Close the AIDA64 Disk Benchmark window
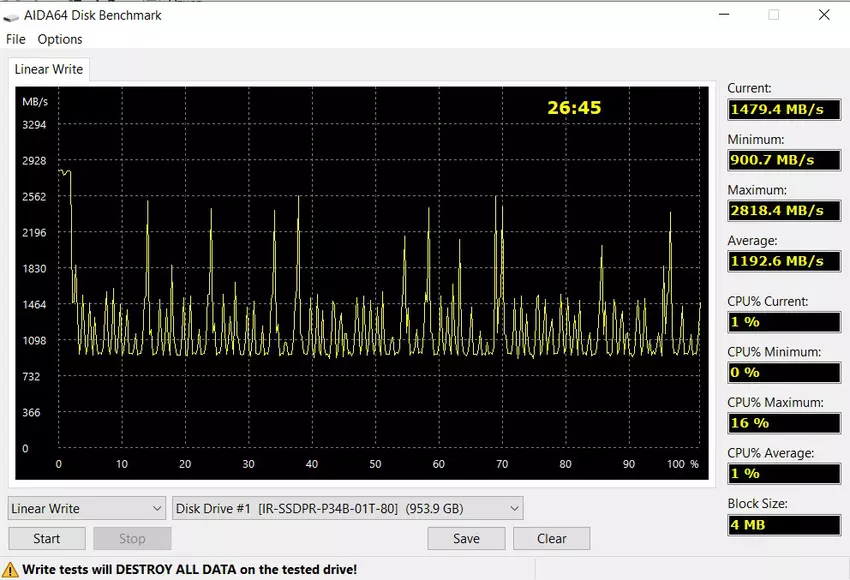Image resolution: width=850 pixels, height=580 pixels. point(823,15)
